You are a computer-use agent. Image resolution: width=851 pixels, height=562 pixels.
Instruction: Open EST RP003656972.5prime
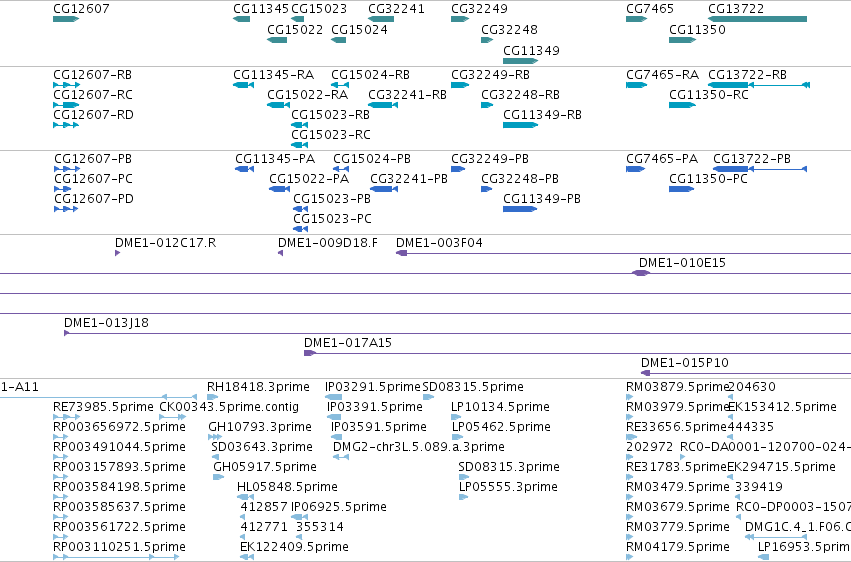(x=119, y=427)
